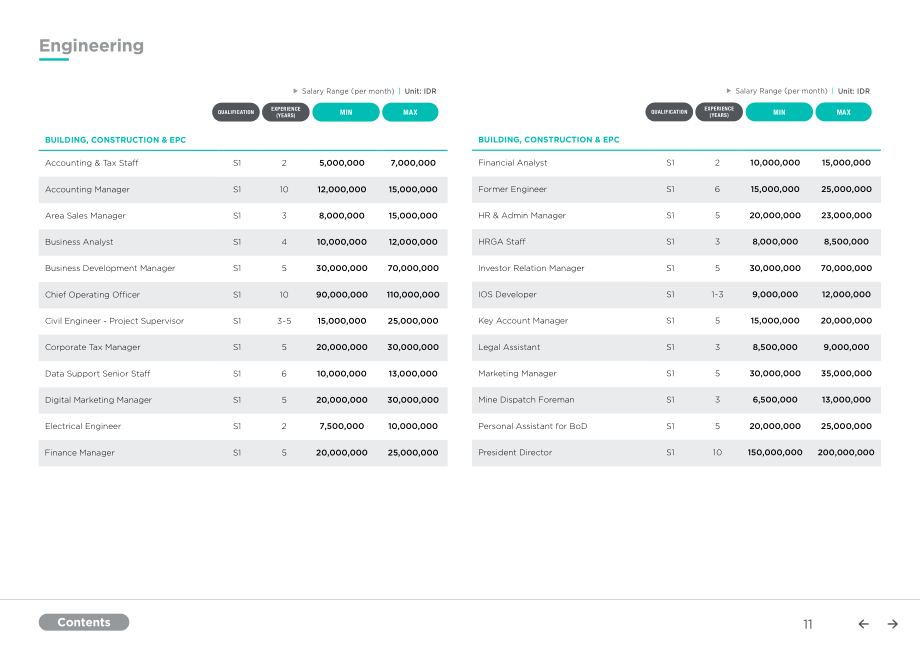920x651 pixels.
Task: Select Mine Dispatch Foreman max salary
Action: (846, 400)
